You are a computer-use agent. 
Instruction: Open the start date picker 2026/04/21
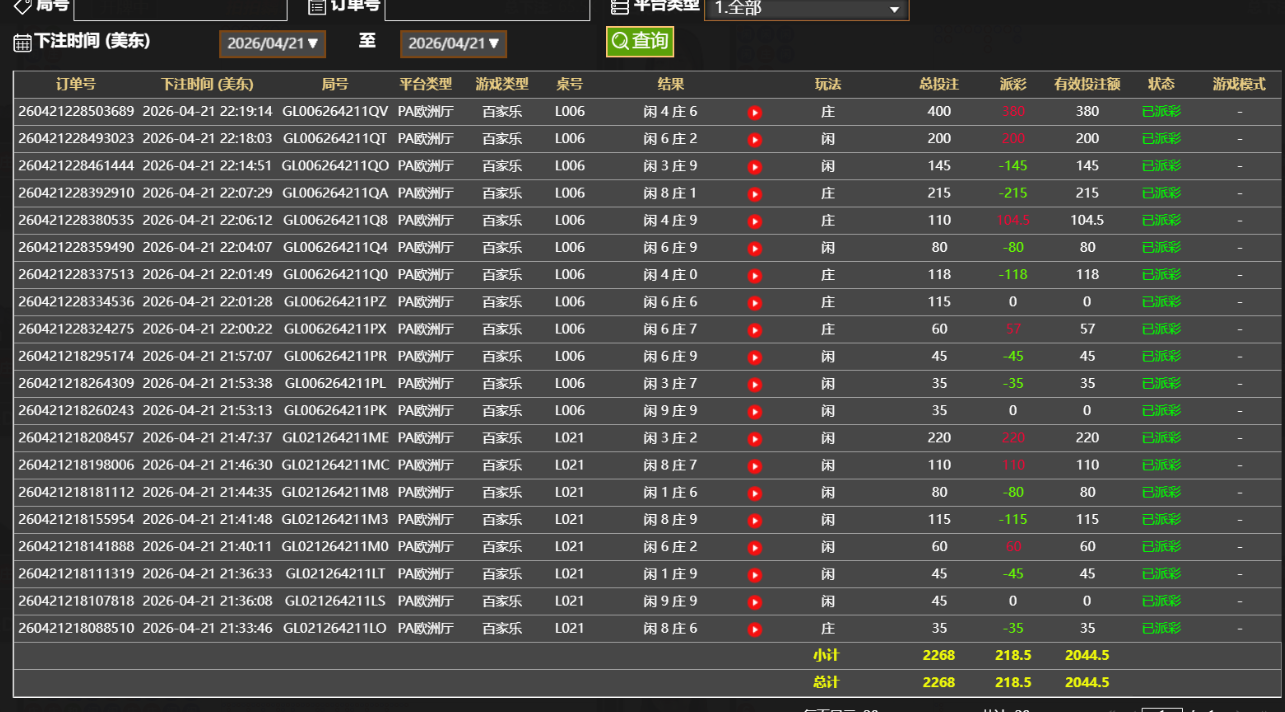coord(272,44)
